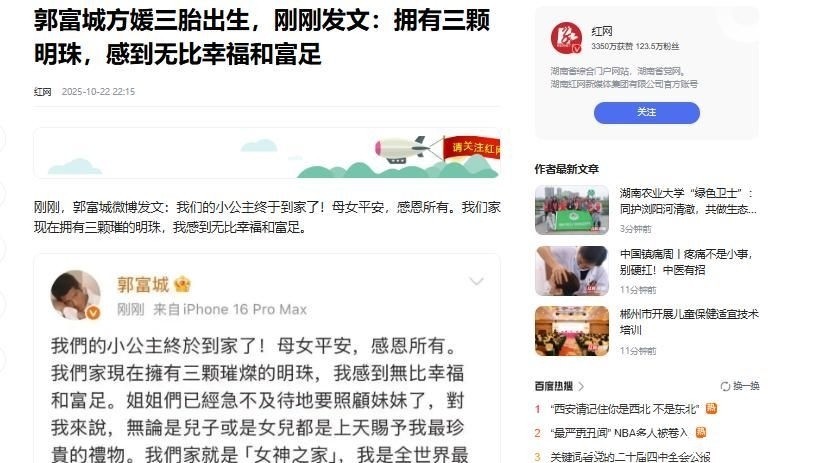Image resolution: width=830 pixels, height=463 pixels.
Task: Open hot search 二十届四中全会公报
Action: [630, 457]
